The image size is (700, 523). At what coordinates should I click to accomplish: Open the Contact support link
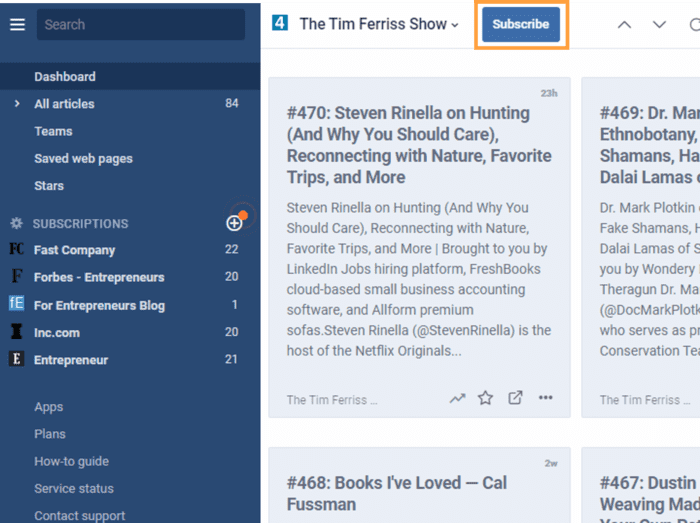coord(80,516)
